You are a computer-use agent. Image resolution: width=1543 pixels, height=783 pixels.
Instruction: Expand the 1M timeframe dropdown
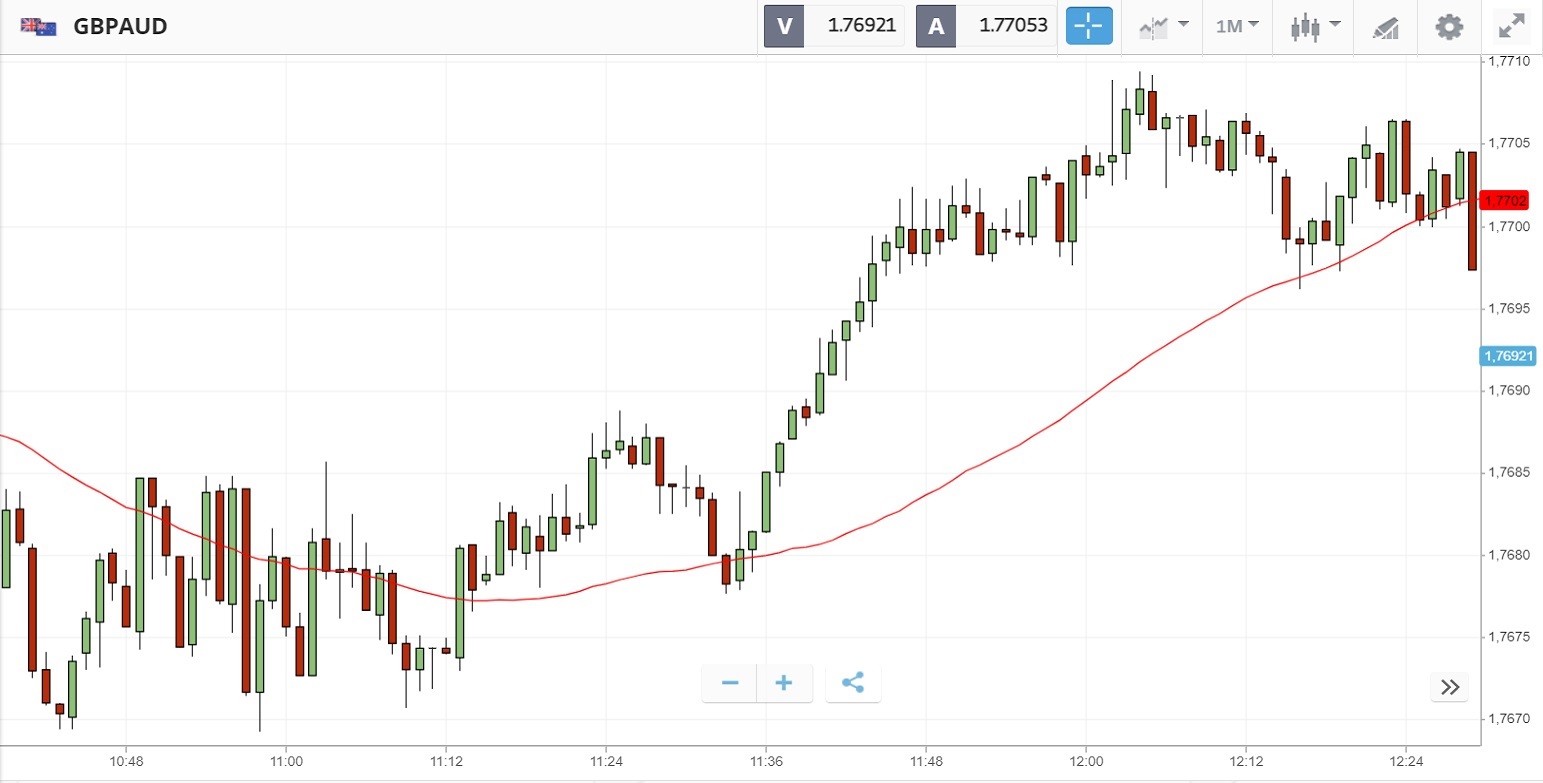[x=1237, y=26]
